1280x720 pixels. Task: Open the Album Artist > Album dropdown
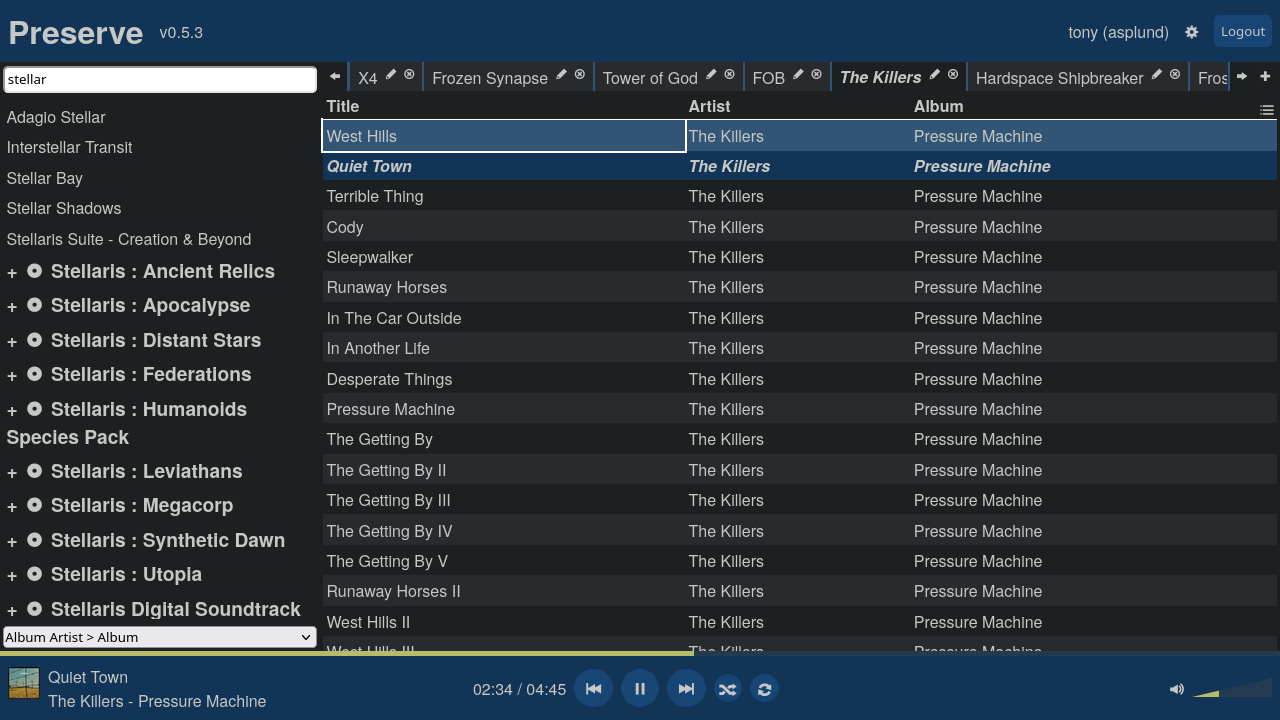click(x=160, y=637)
